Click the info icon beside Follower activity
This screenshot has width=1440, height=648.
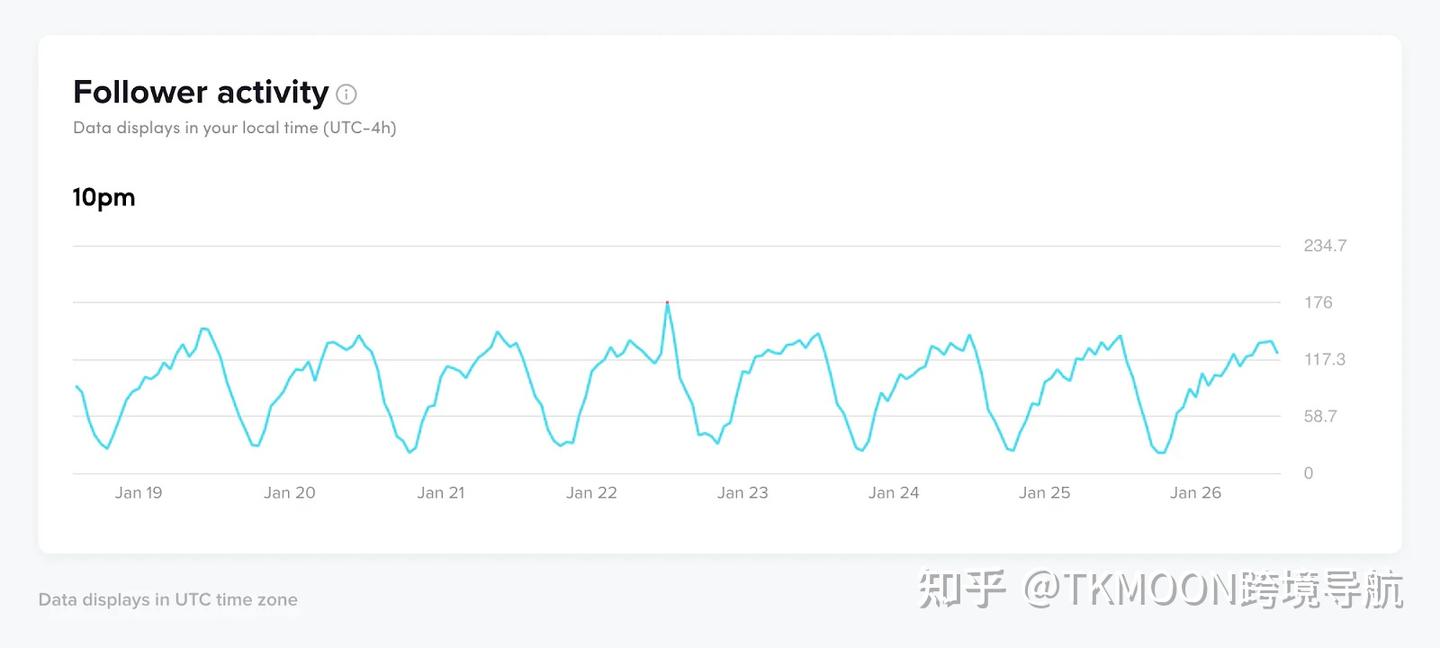[346, 94]
